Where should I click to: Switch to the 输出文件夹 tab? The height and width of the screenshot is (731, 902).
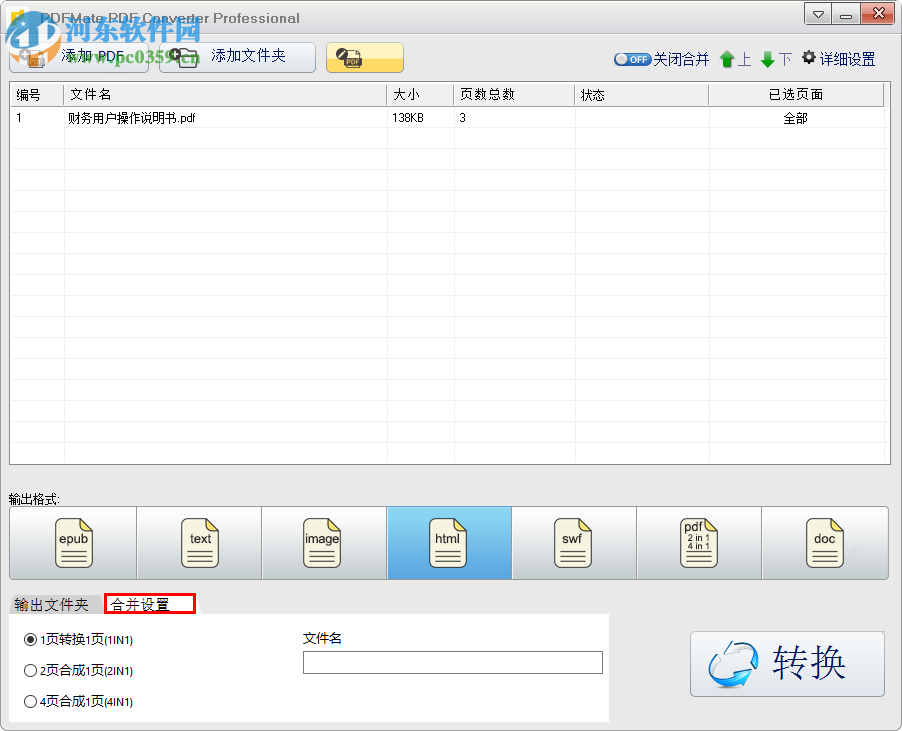pyautogui.click(x=52, y=604)
